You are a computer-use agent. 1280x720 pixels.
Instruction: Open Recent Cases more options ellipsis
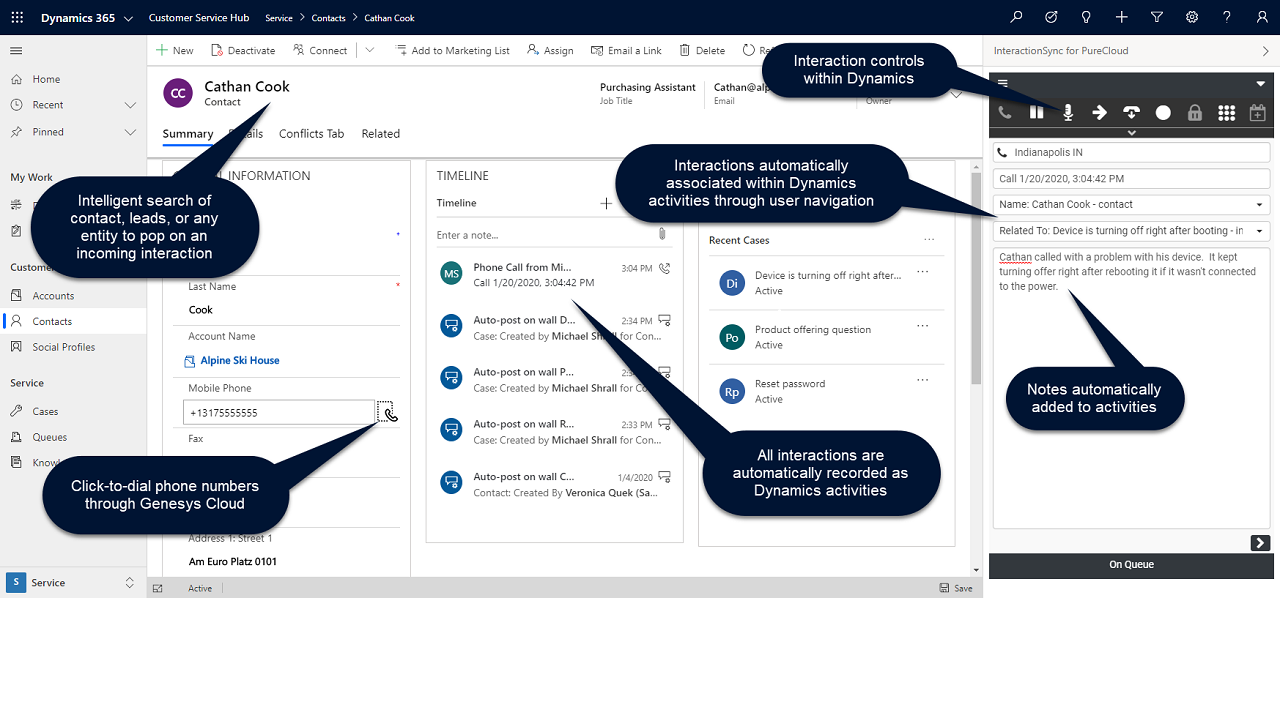(929, 240)
